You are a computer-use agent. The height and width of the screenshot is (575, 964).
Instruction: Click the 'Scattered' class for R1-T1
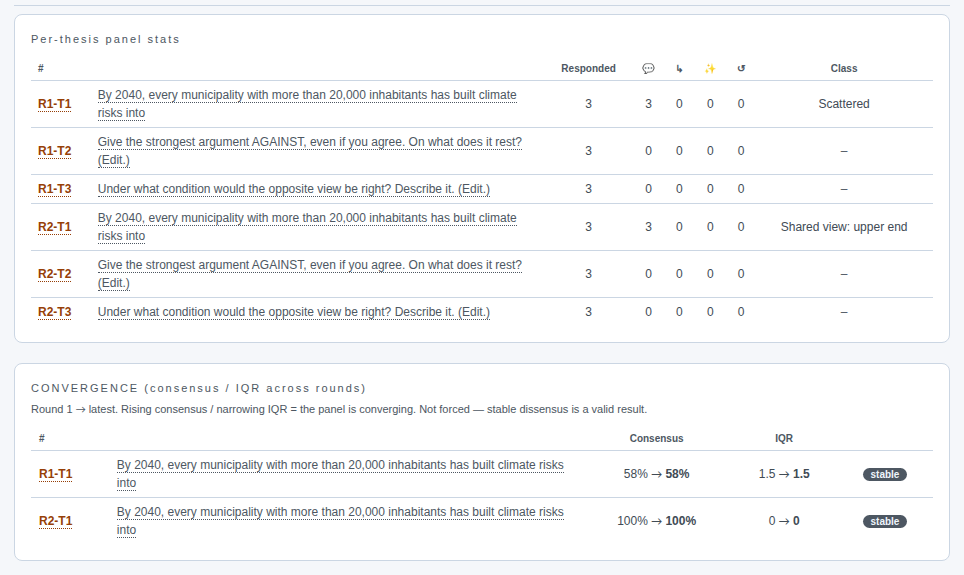click(844, 104)
